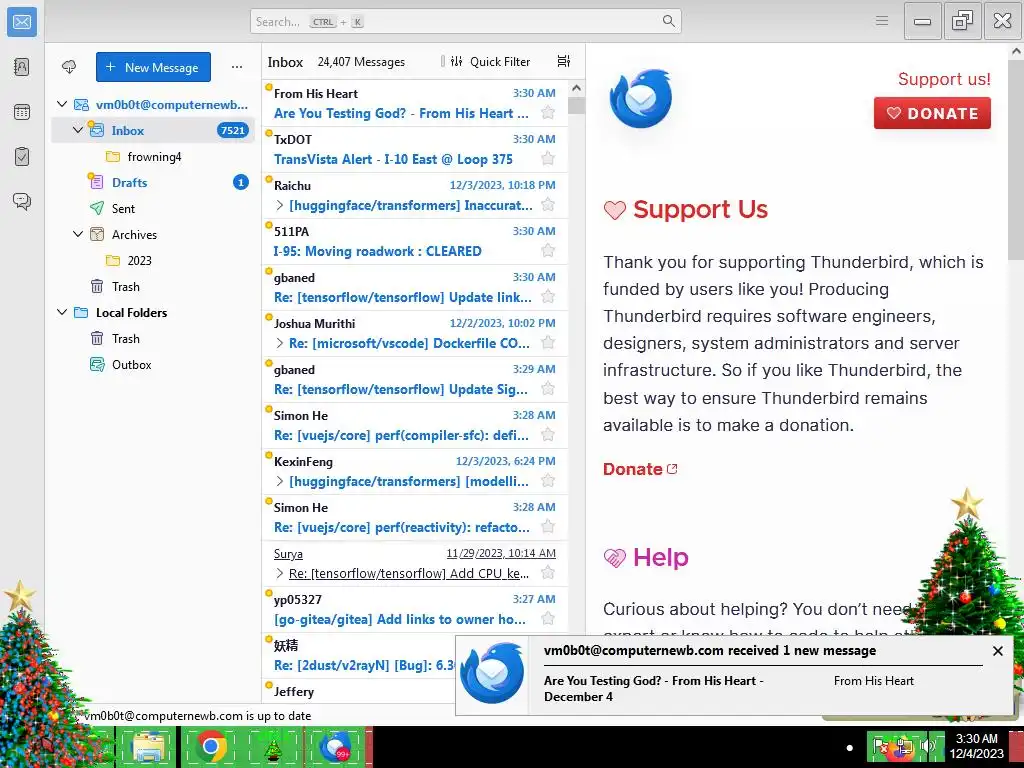Click the message list scrollbar thumb

576,105
